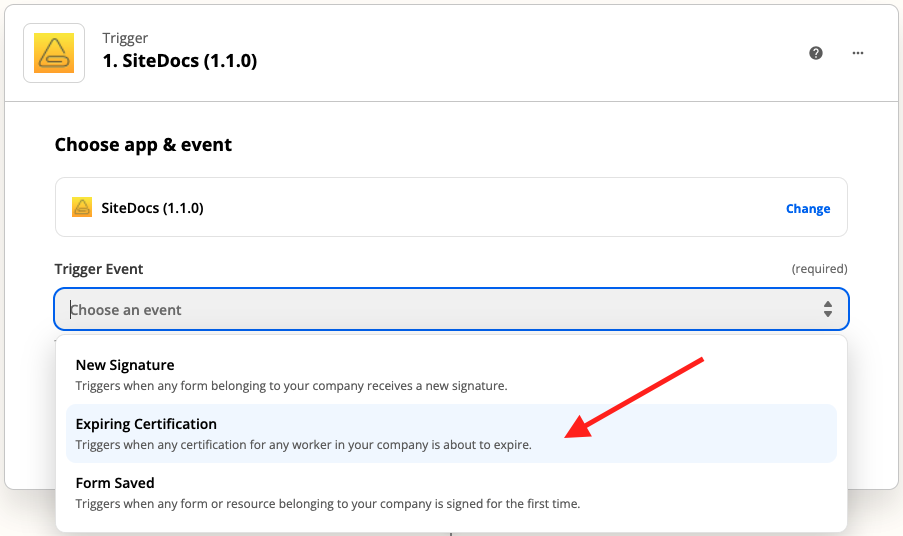Screen dimensions: 903x536
Task: Click the '1. SiteDocs (1.1.0)' step title
Action: pyautogui.click(x=180, y=60)
